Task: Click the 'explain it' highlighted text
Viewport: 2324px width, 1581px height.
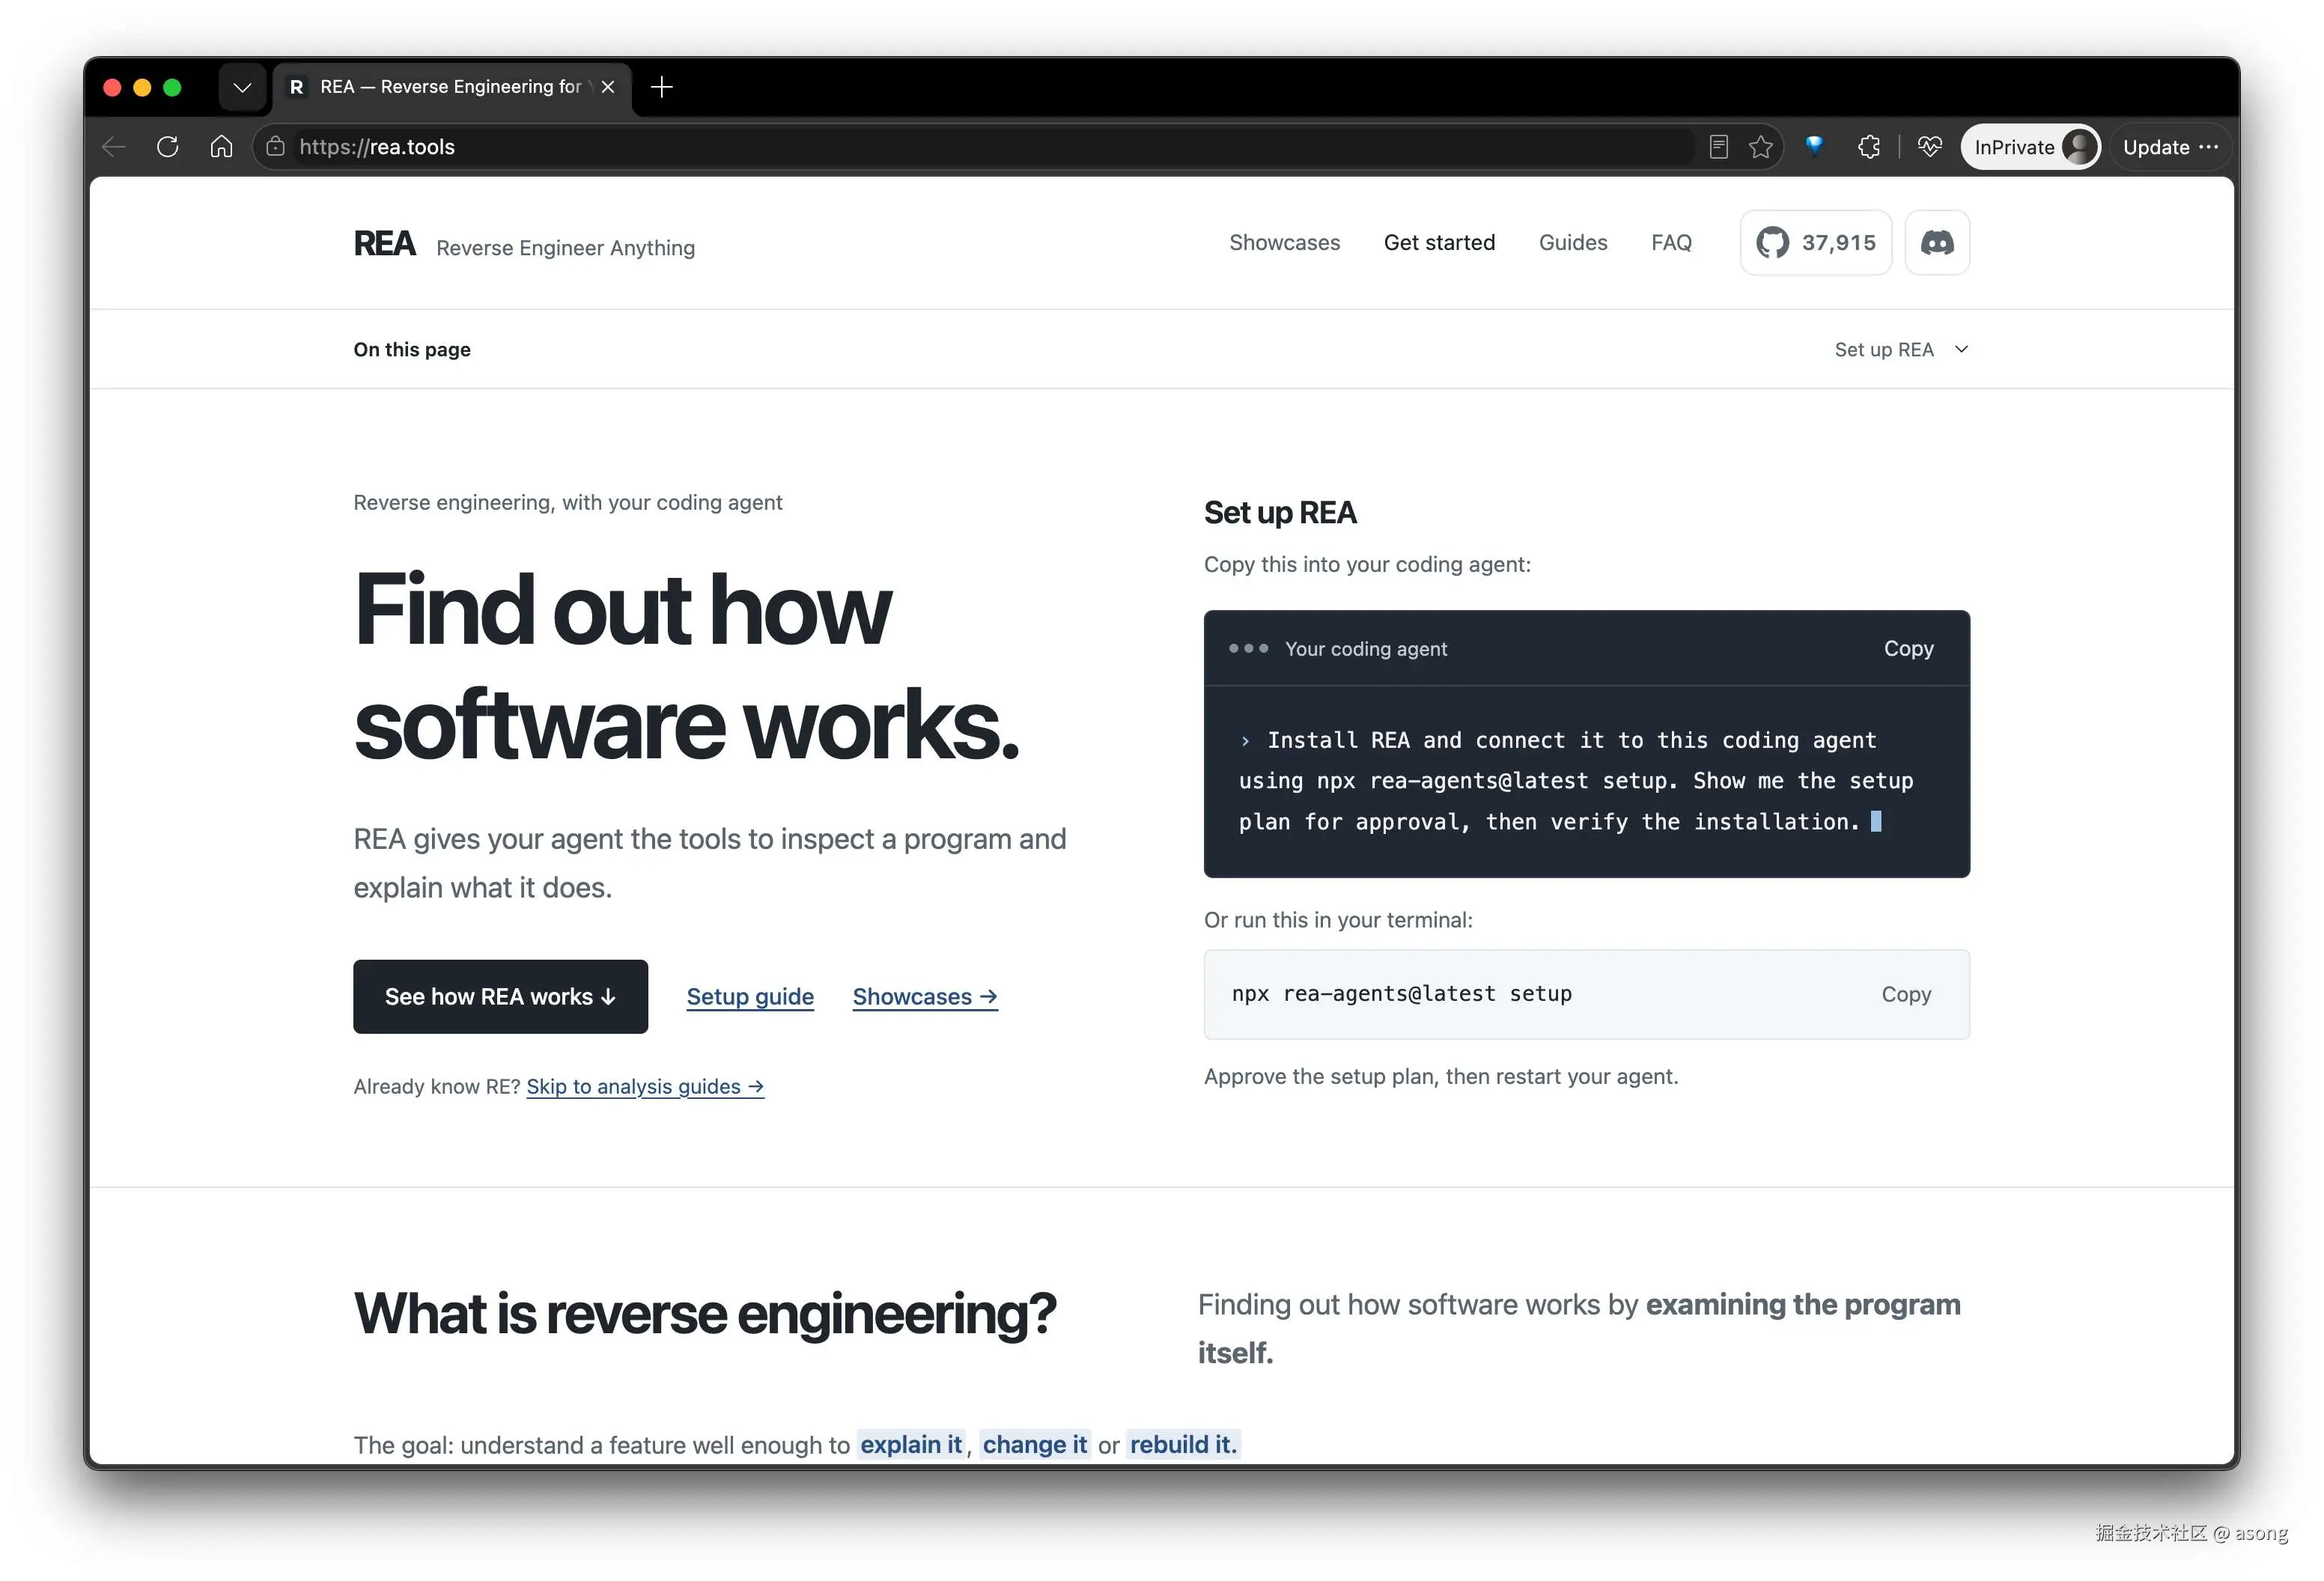Action: point(911,1445)
